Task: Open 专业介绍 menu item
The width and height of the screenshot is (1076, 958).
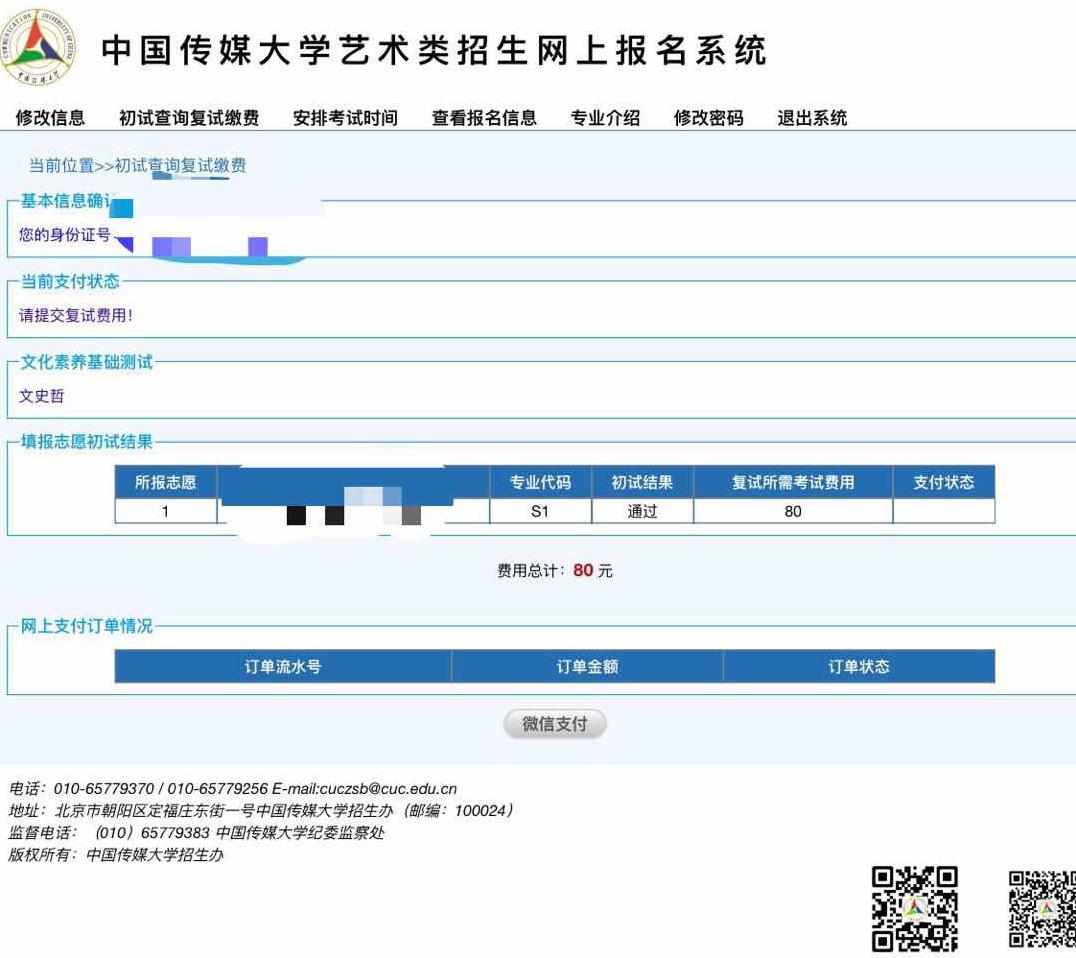Action: pos(605,118)
